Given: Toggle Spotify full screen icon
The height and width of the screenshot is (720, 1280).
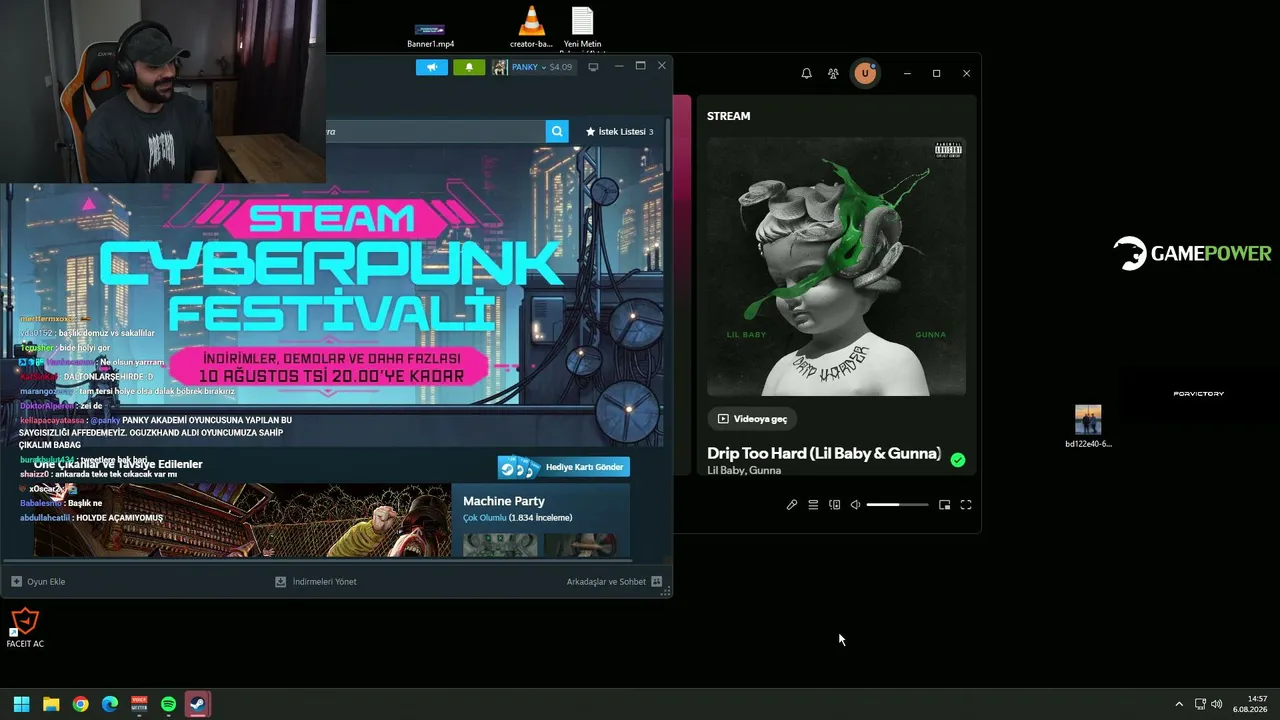Looking at the screenshot, I should (966, 505).
